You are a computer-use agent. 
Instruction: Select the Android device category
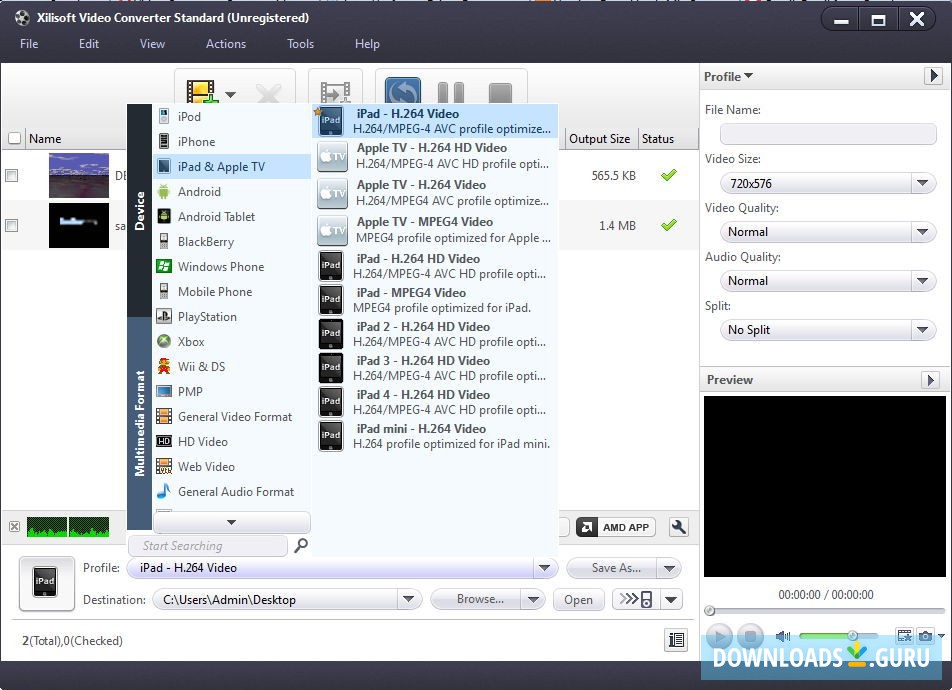pos(231,191)
